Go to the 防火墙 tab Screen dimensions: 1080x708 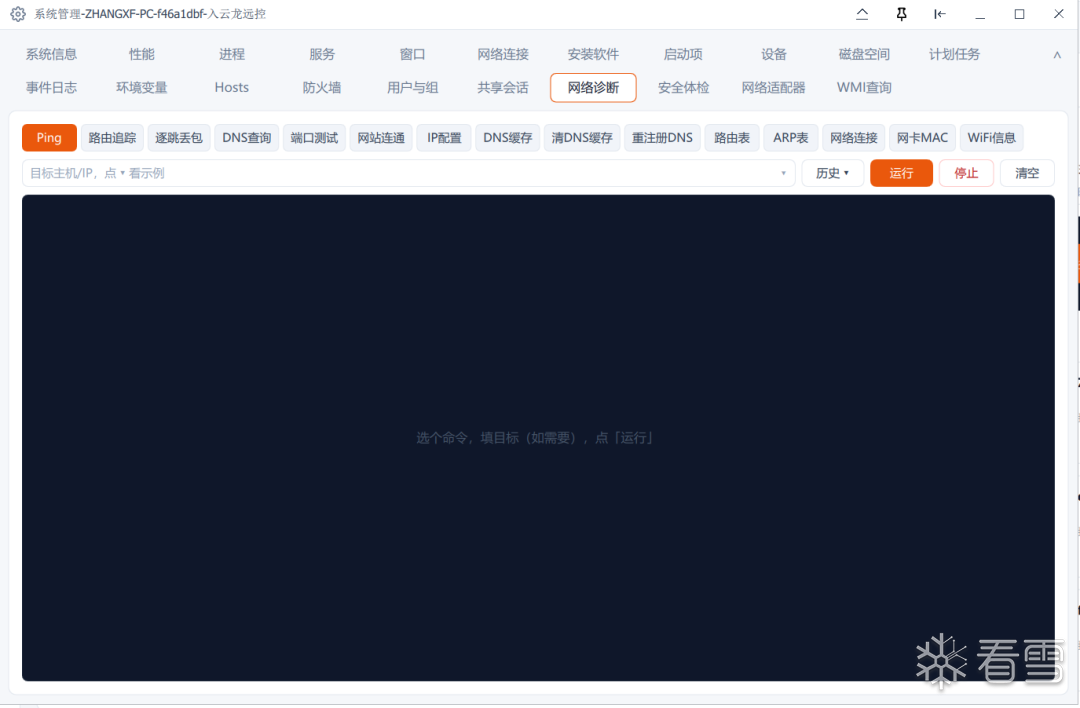click(x=322, y=87)
